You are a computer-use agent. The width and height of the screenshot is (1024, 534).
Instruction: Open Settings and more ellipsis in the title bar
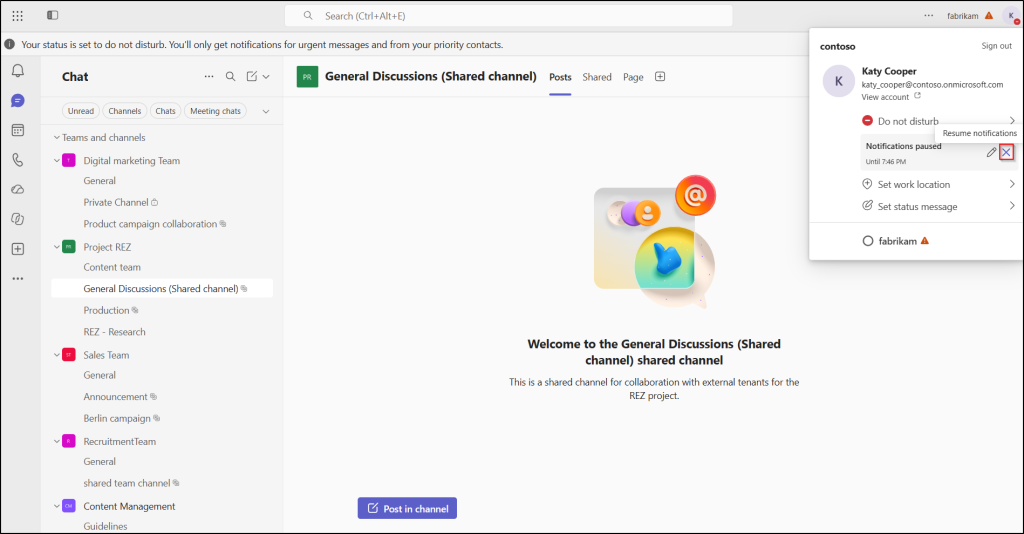929,16
